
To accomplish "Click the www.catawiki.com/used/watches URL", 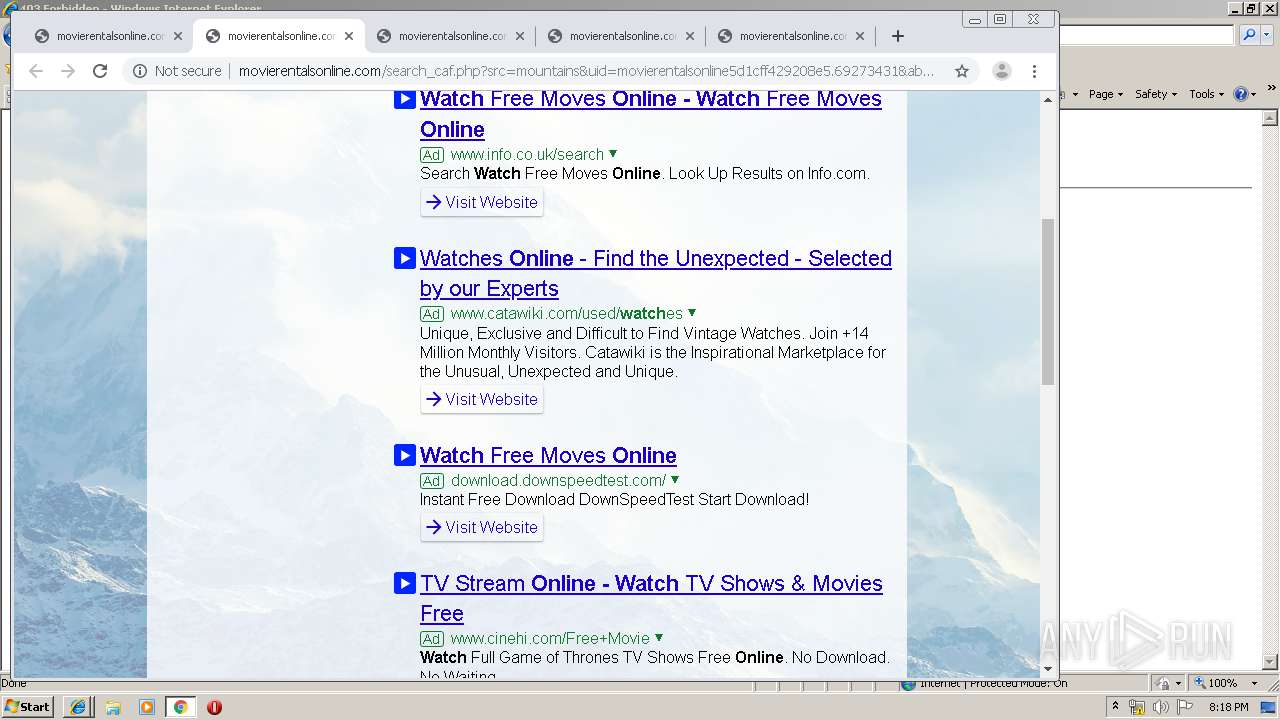I will pos(566,313).
